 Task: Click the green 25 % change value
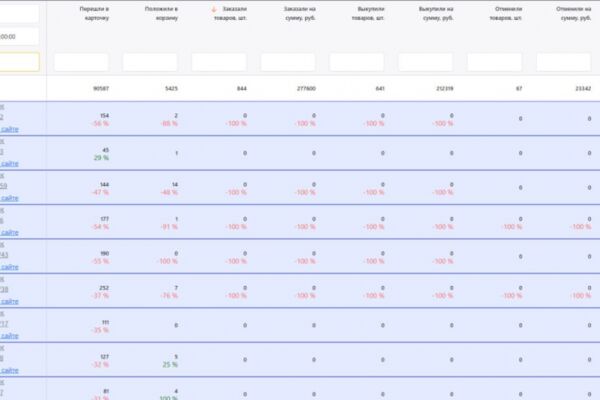pyautogui.click(x=170, y=365)
